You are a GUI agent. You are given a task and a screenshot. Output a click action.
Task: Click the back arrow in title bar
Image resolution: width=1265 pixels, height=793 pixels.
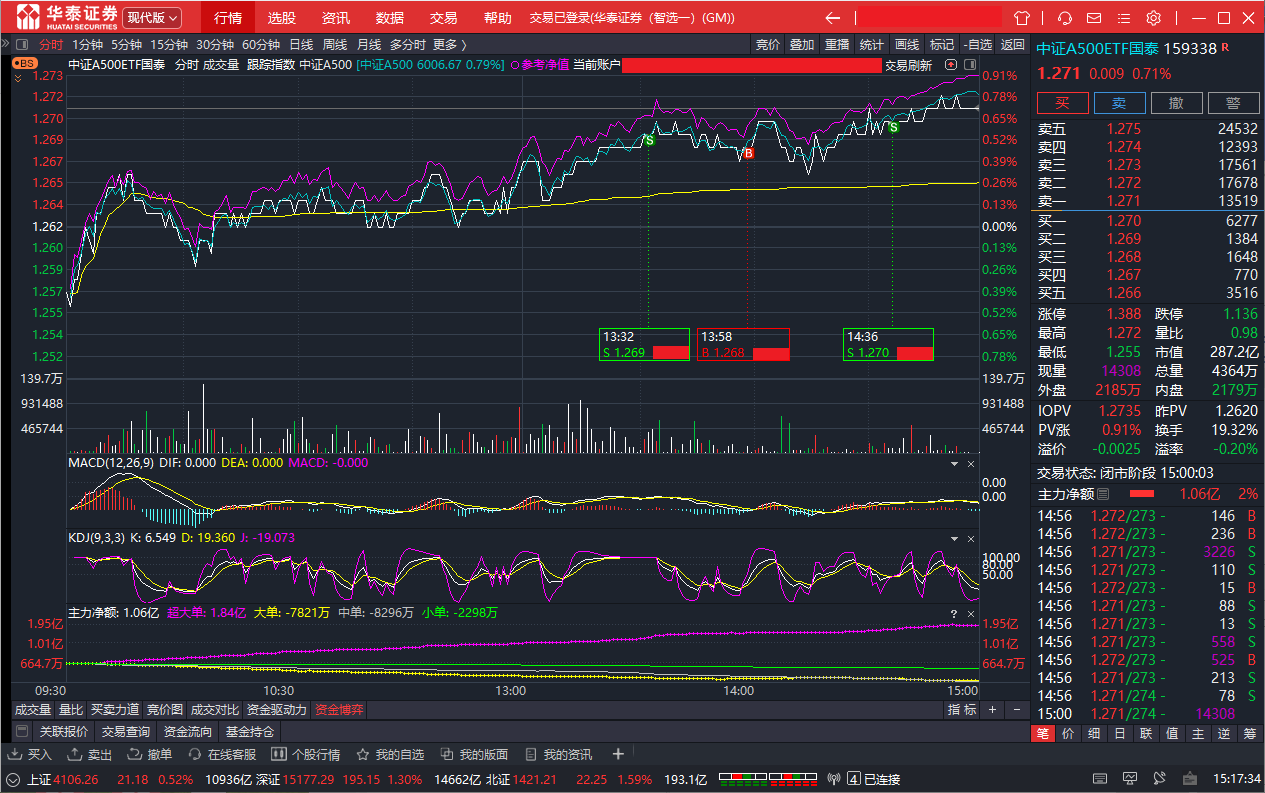[x=832, y=18]
